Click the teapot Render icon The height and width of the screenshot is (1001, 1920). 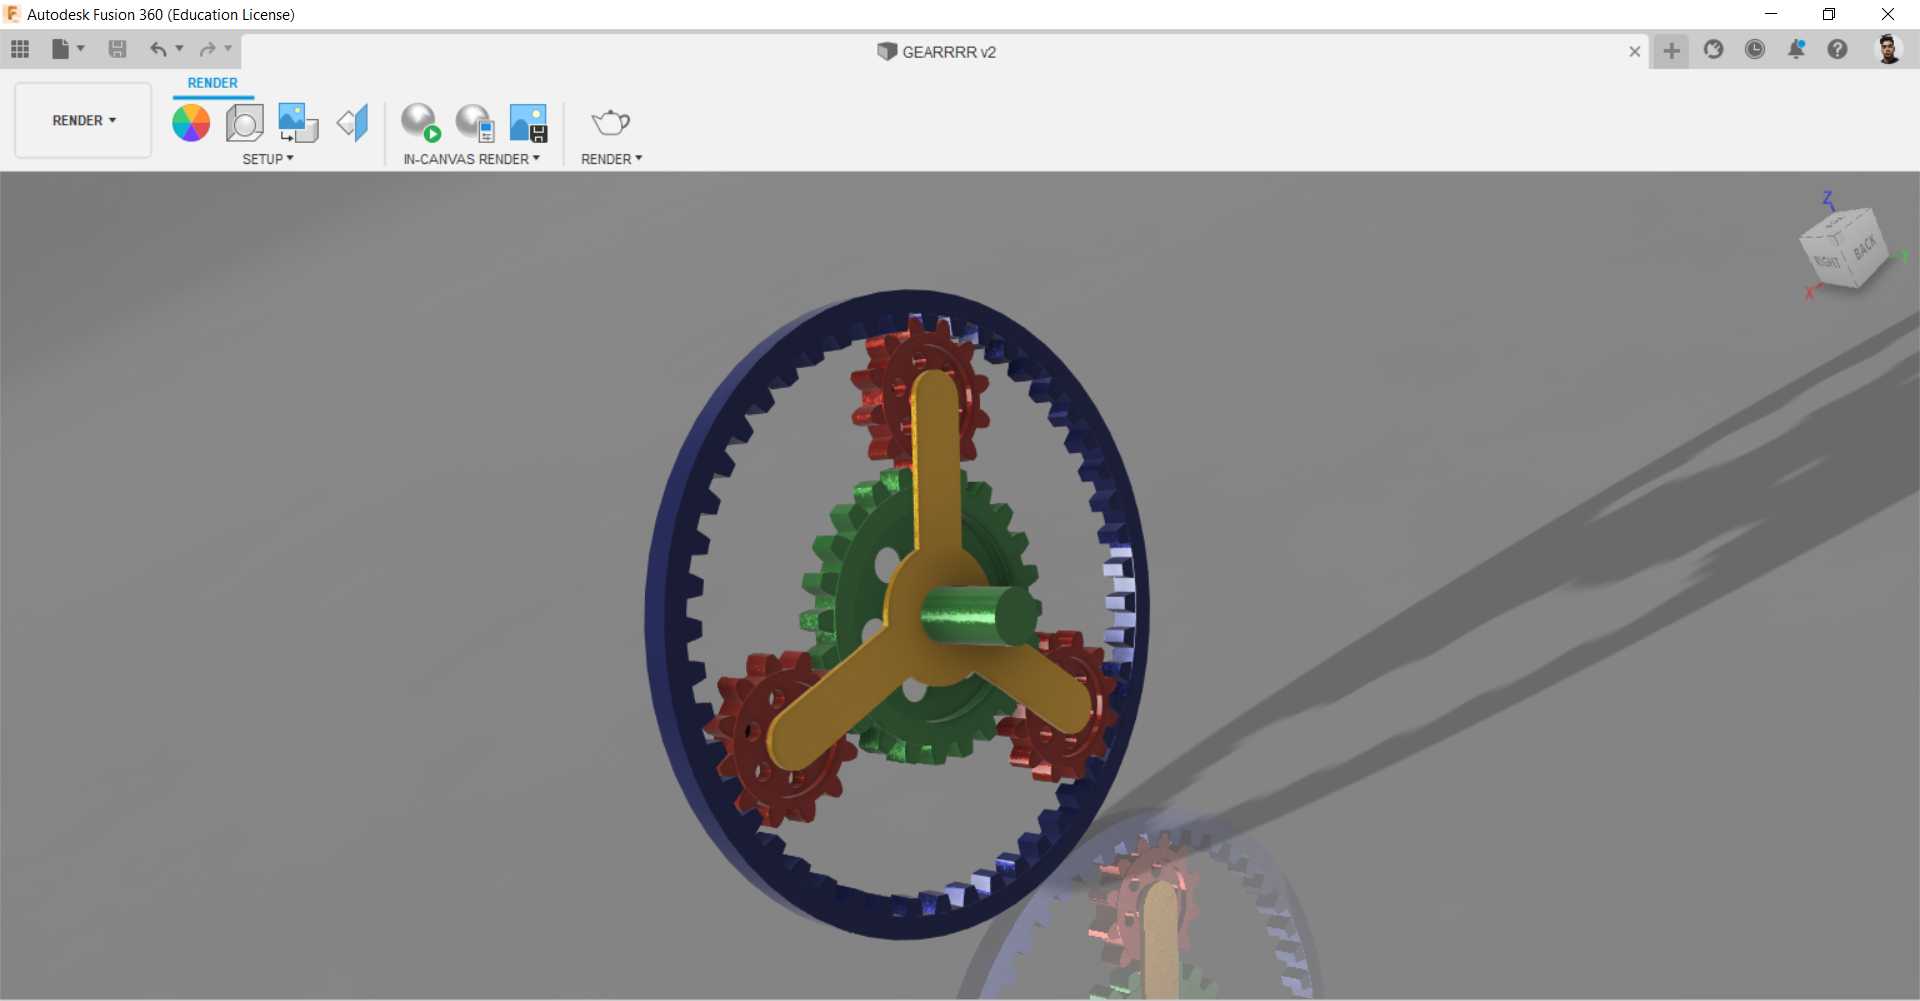pos(611,123)
